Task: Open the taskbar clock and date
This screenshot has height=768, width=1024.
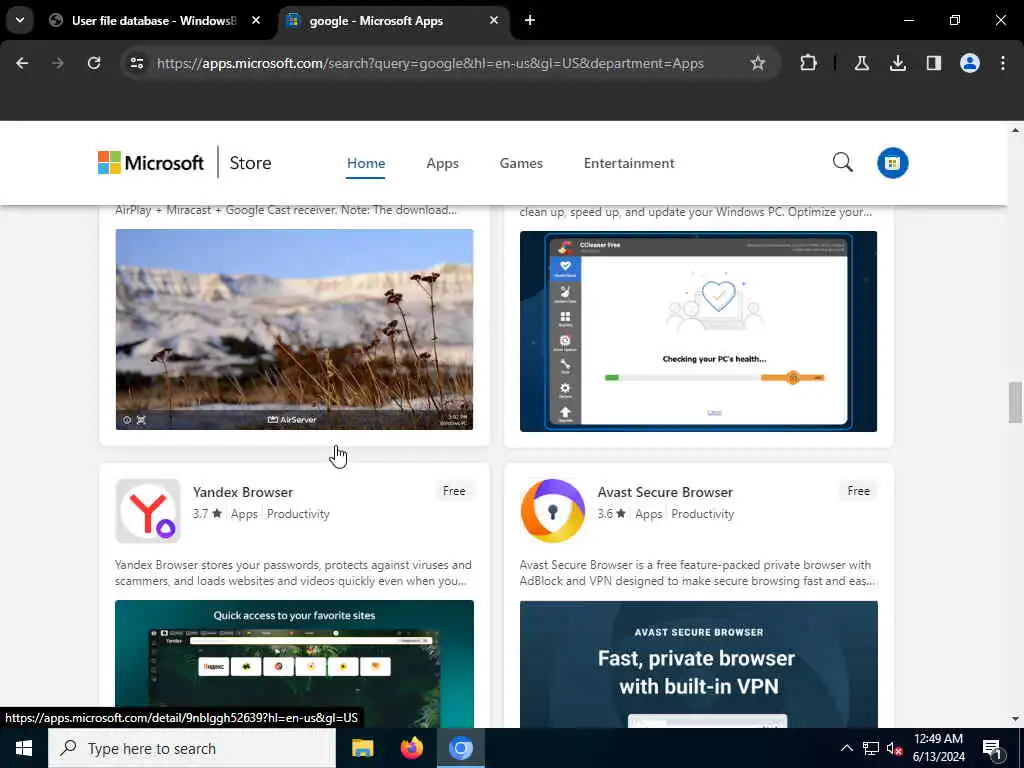Action: click(x=938, y=748)
